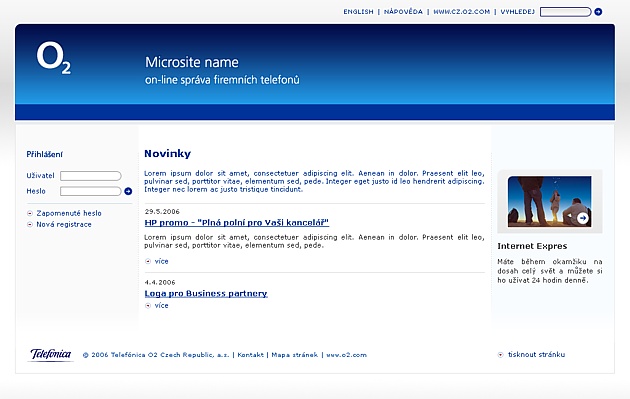The image size is (630, 399).
Task: Click on-line správa firemních telefonů subtitle
Action: pos(222,80)
